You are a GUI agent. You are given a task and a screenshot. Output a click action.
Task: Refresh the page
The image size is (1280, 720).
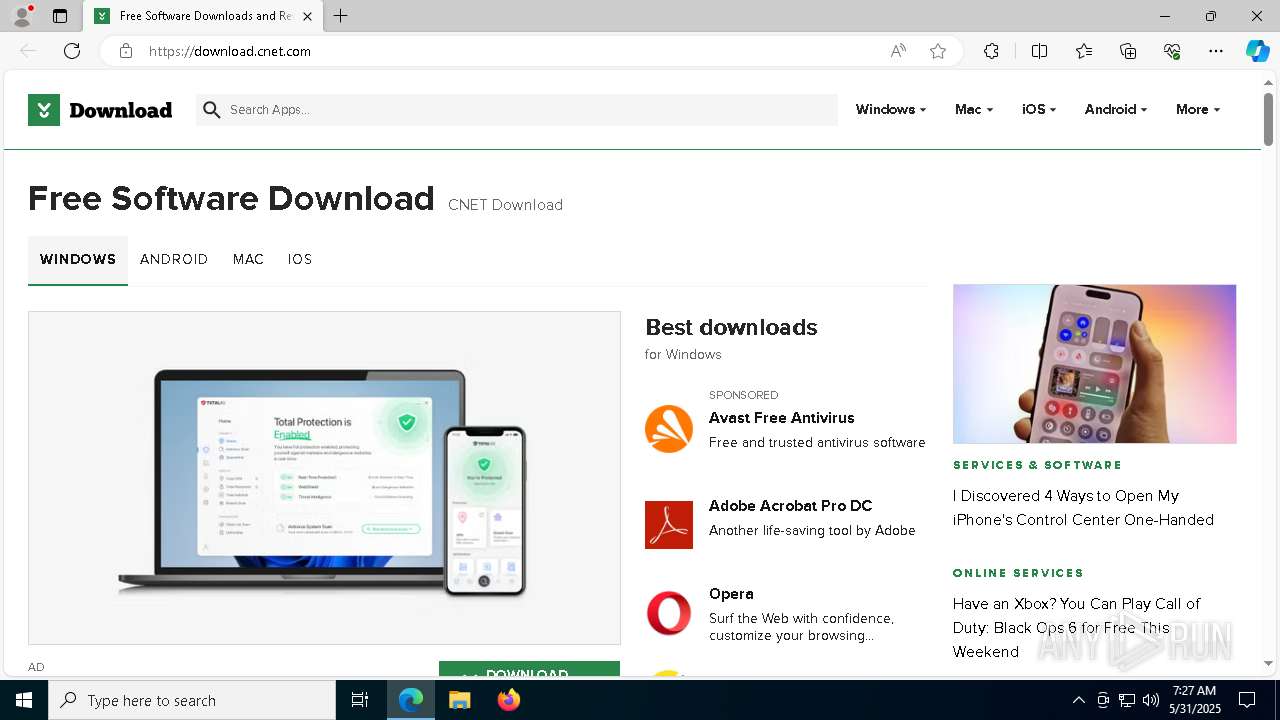72,51
